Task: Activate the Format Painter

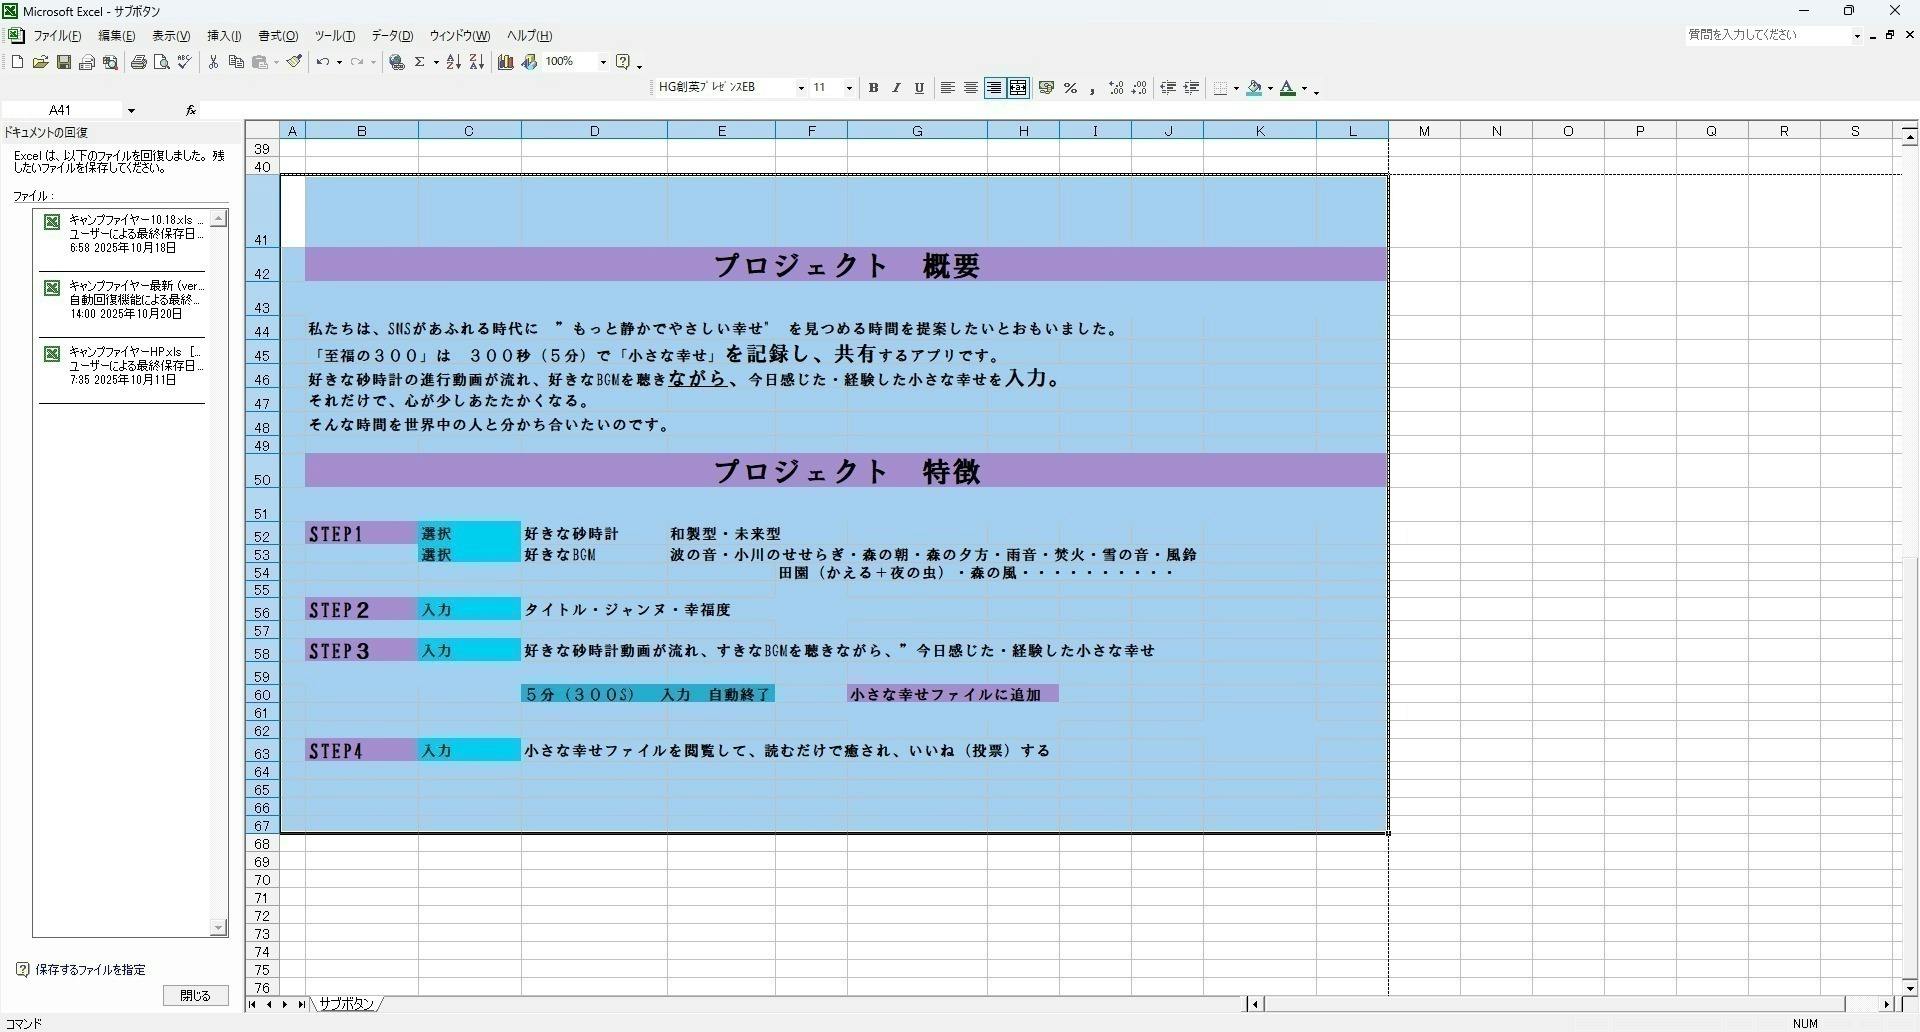Action: pos(294,62)
